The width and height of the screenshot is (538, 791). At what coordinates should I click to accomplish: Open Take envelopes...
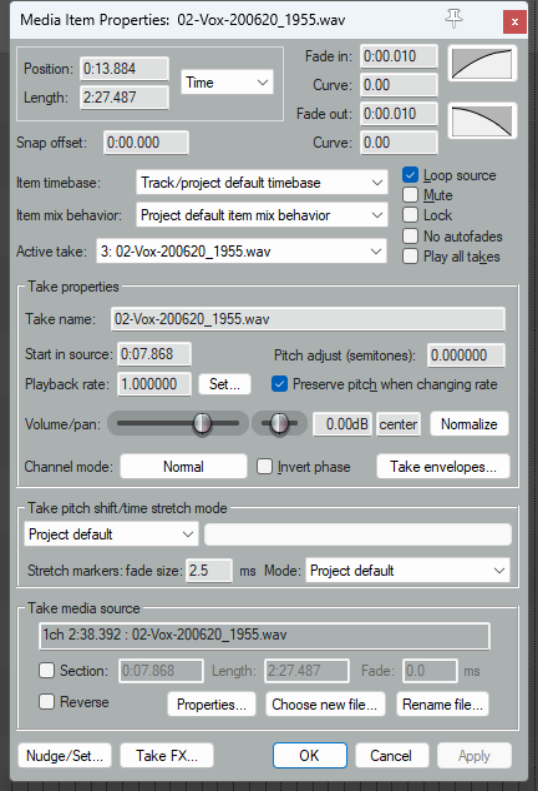pos(443,467)
